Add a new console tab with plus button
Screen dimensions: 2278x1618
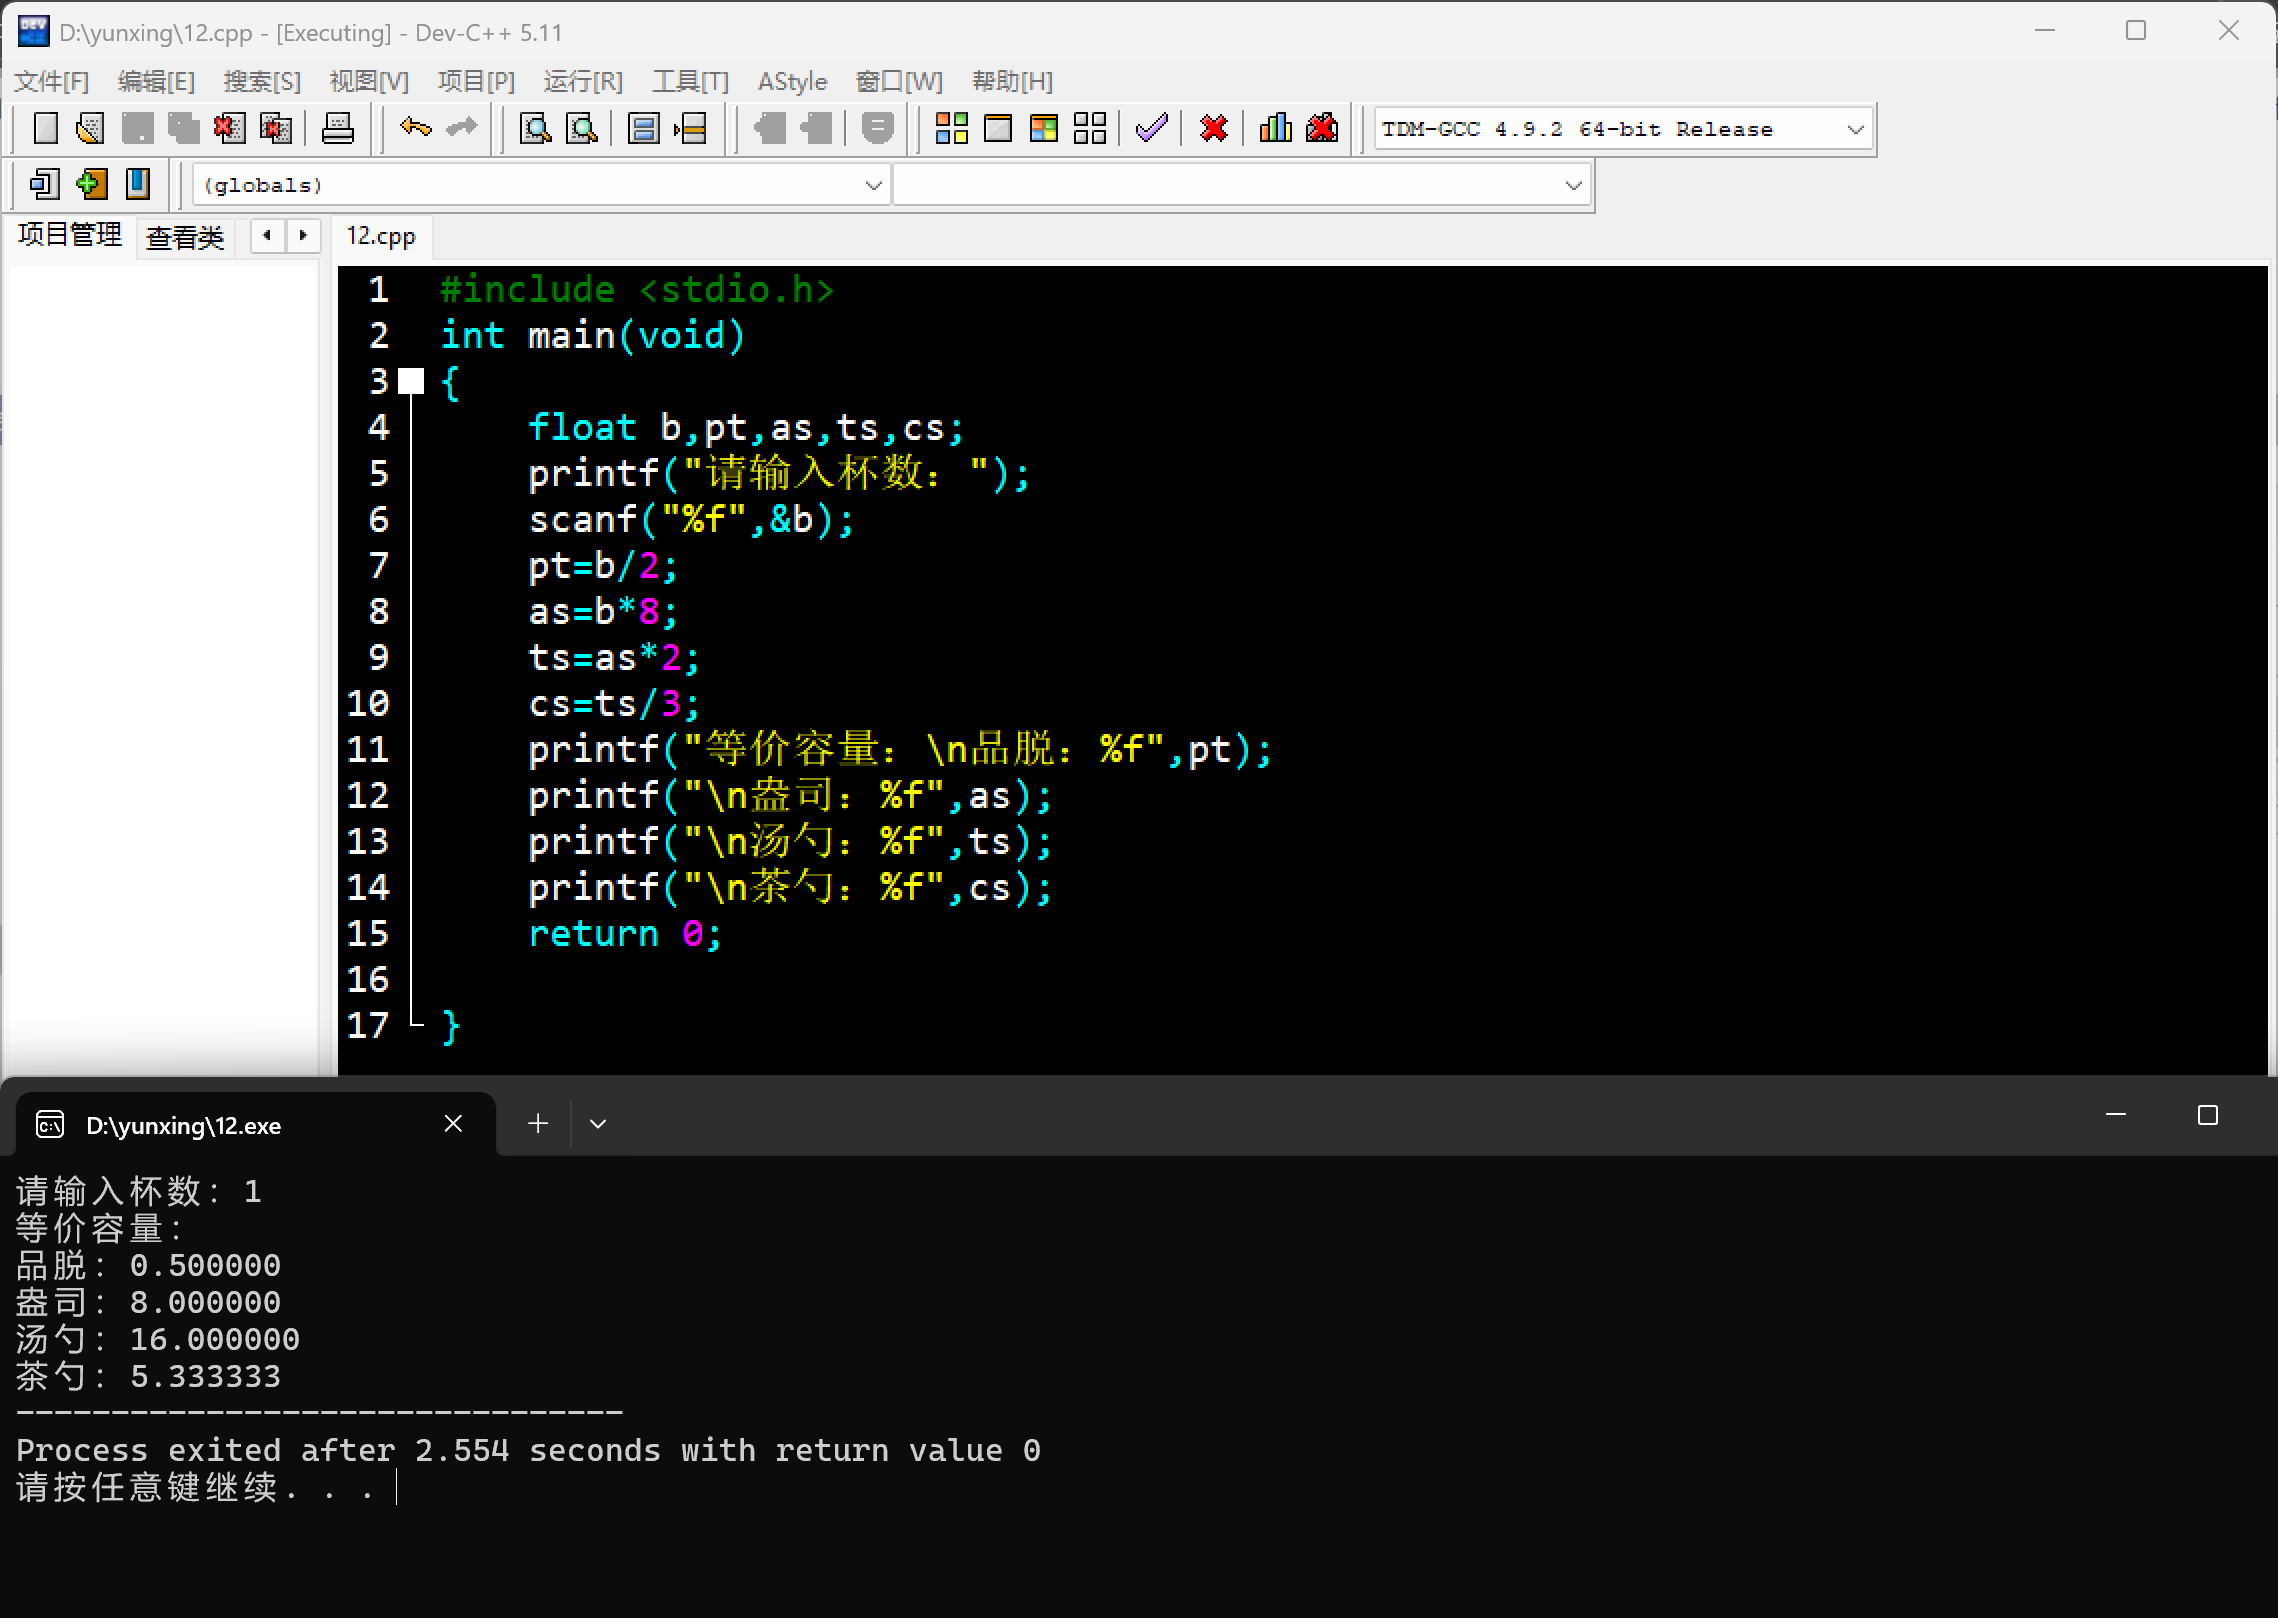(538, 1124)
